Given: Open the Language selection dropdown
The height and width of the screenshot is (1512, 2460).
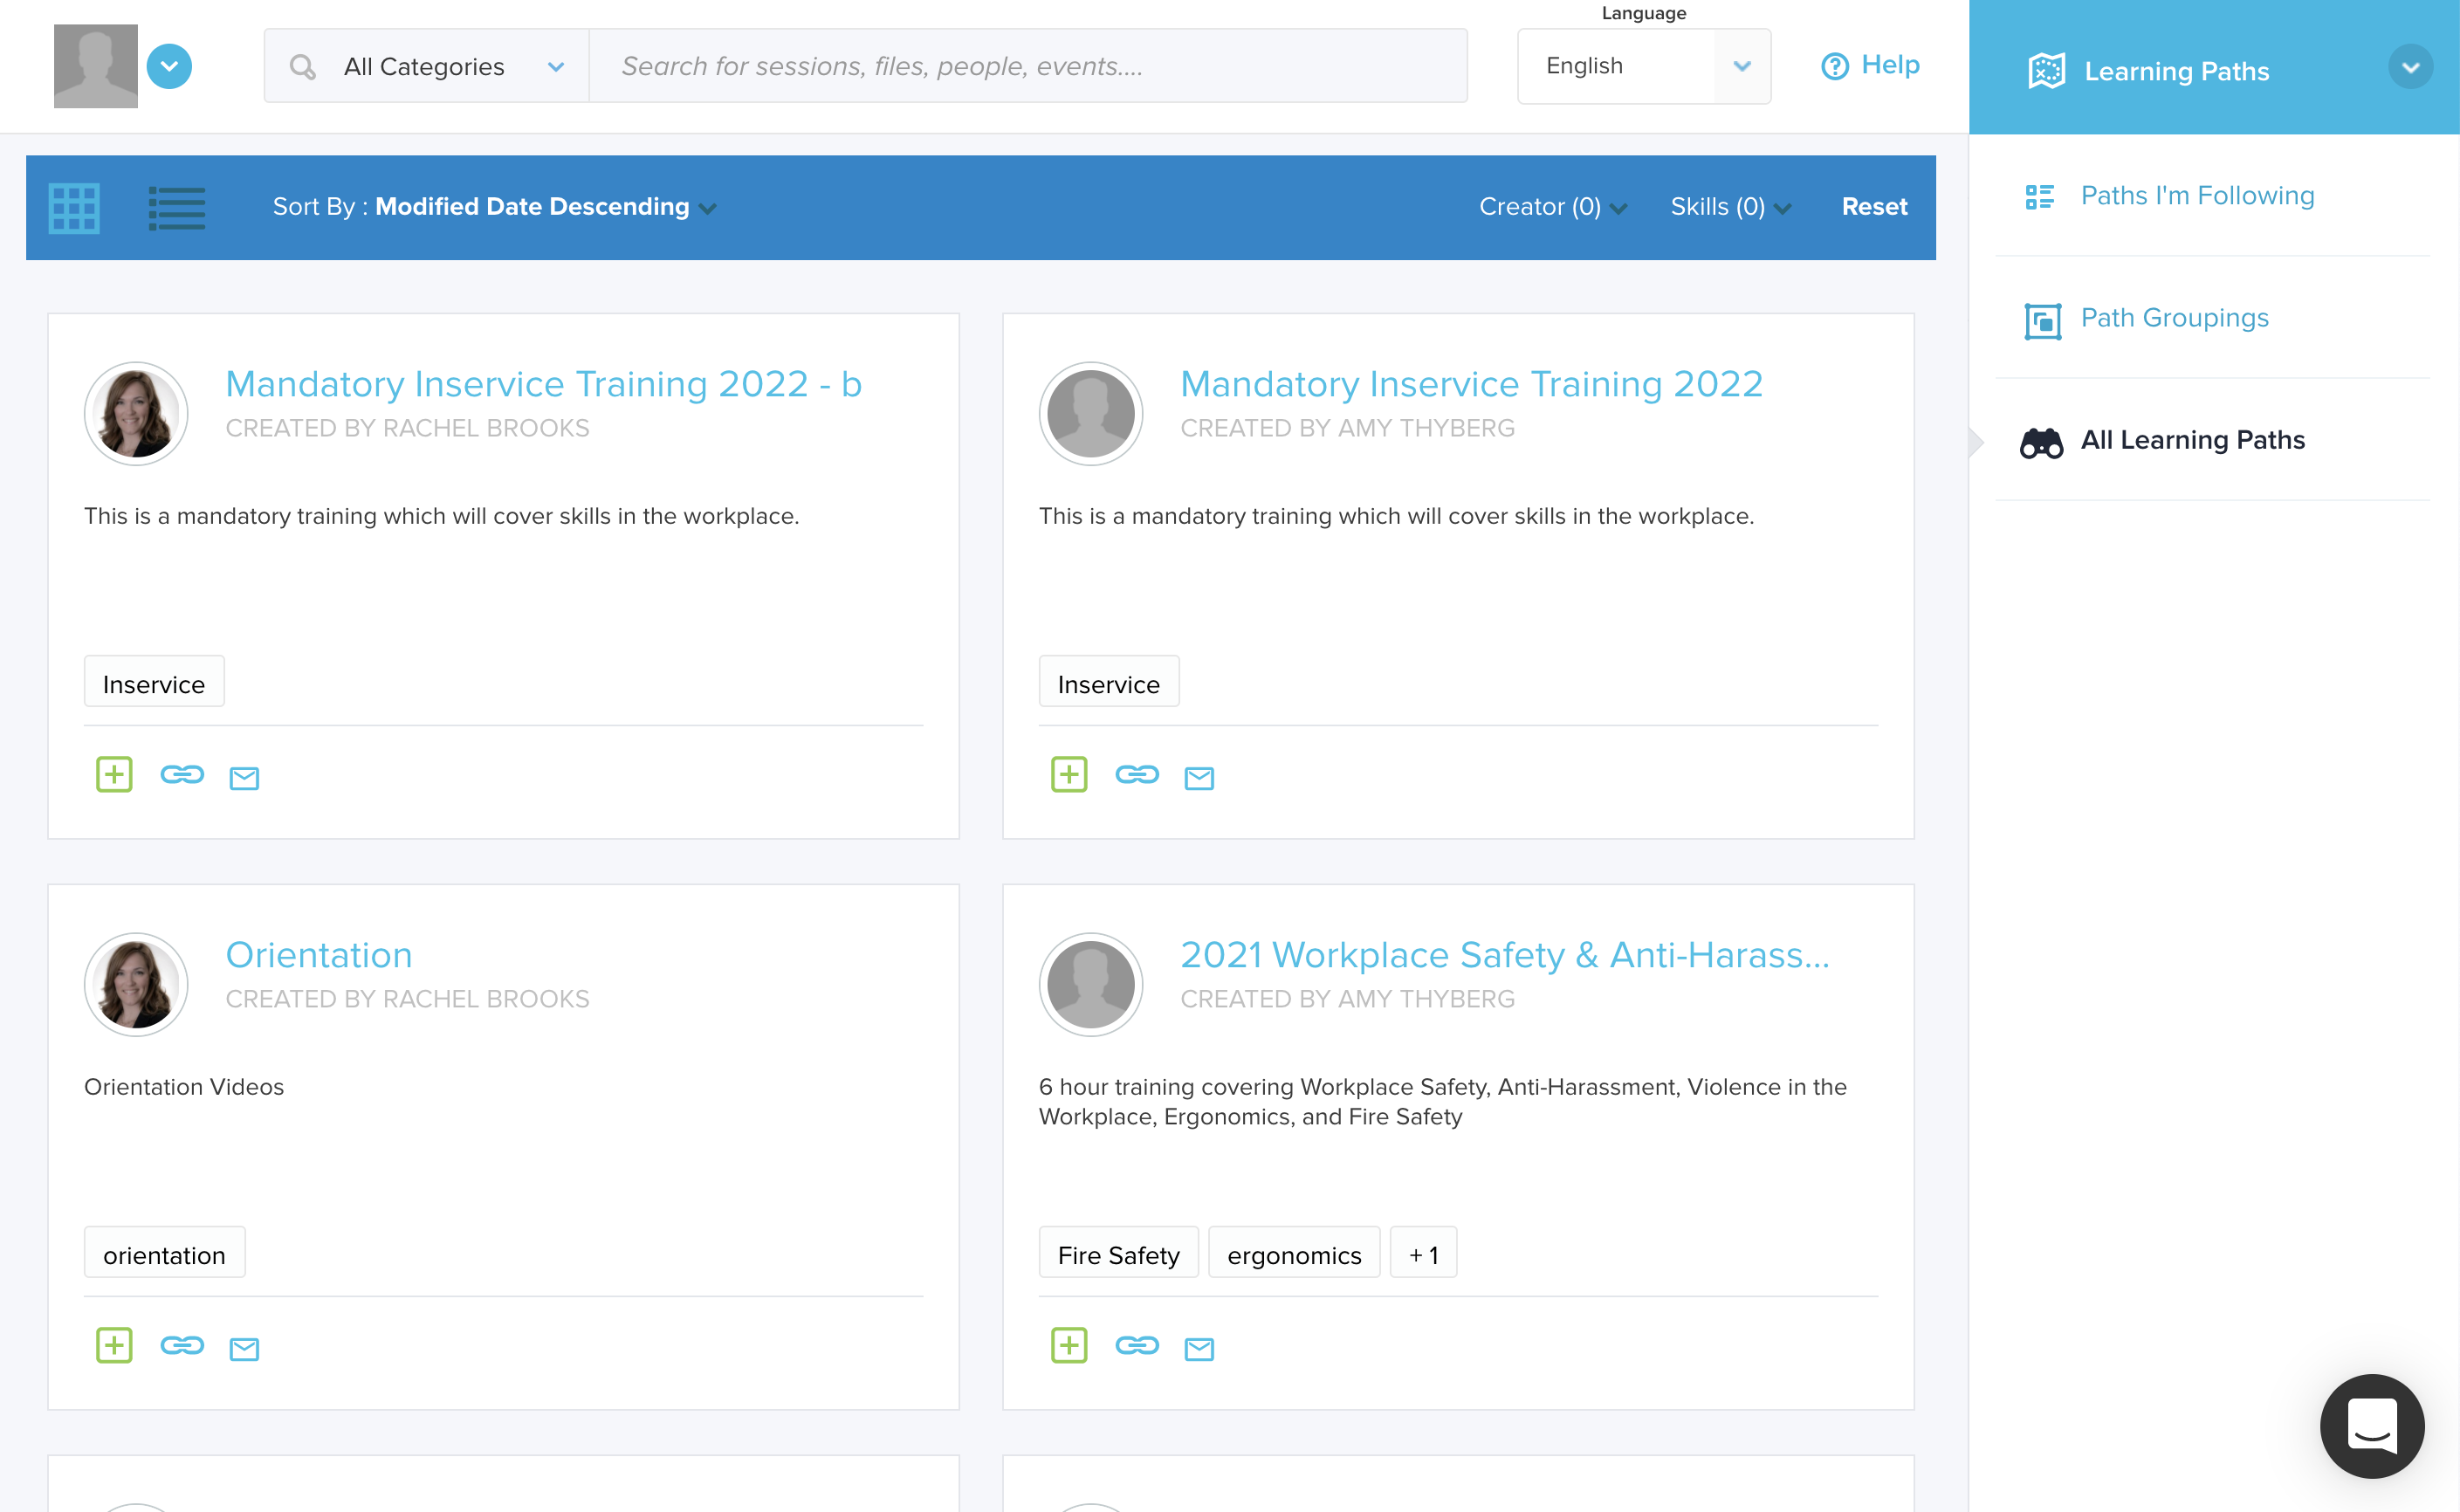Looking at the screenshot, I should point(1643,66).
